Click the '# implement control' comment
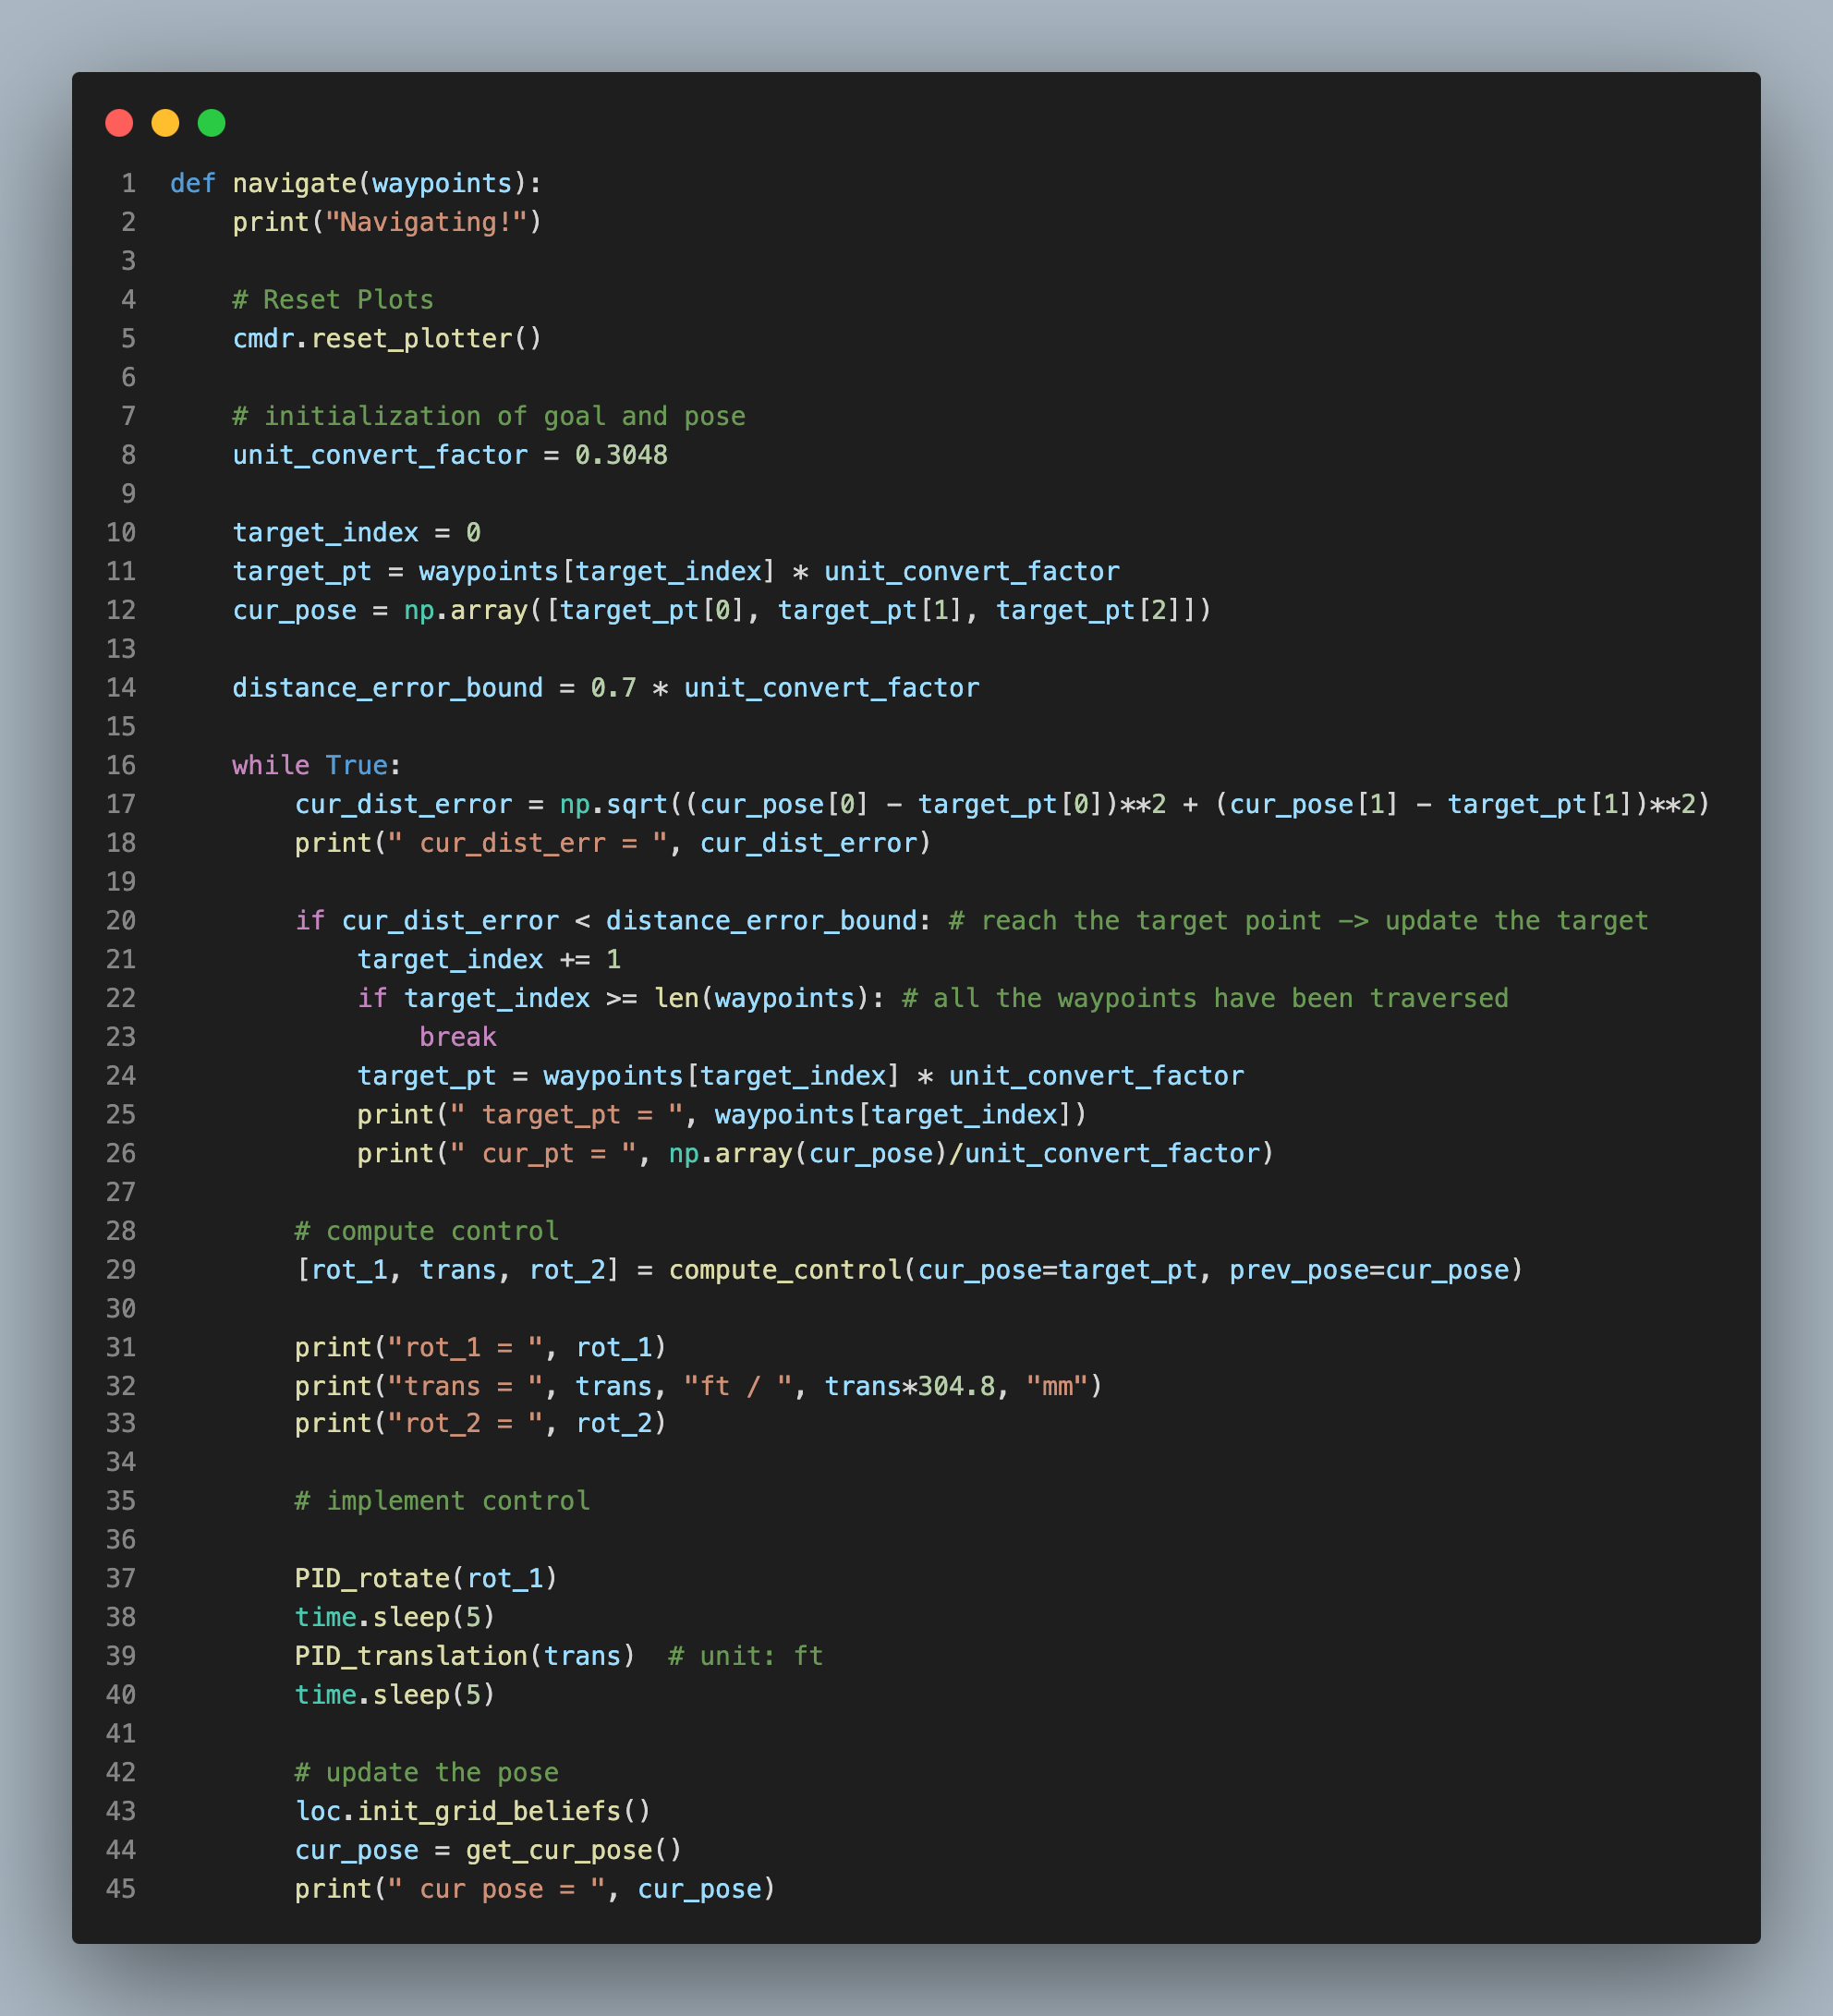Image resolution: width=1833 pixels, height=2016 pixels. coord(442,1501)
